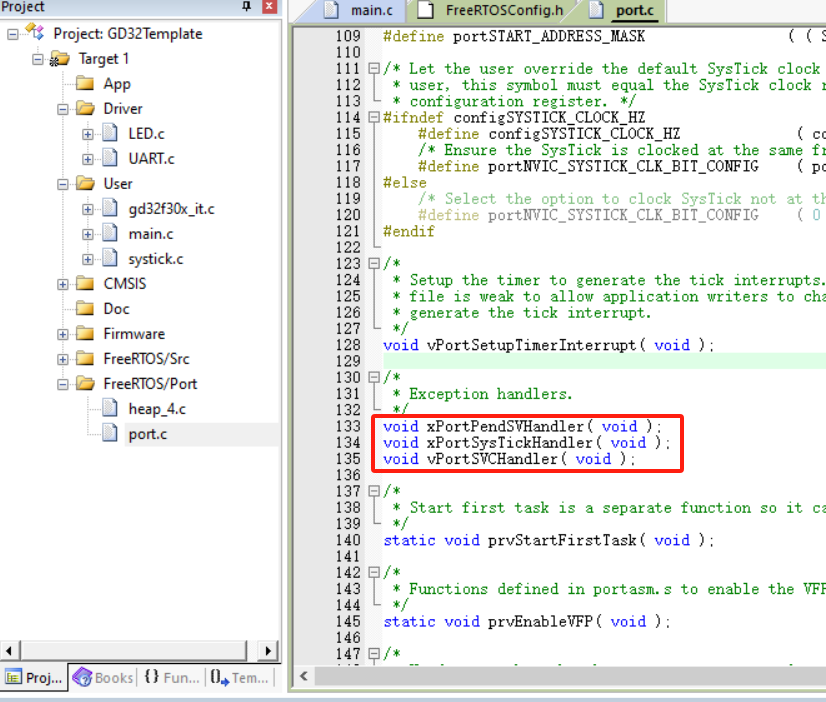The height and width of the screenshot is (702, 826).
Task: Collapse the Driver folder
Action: (63, 109)
